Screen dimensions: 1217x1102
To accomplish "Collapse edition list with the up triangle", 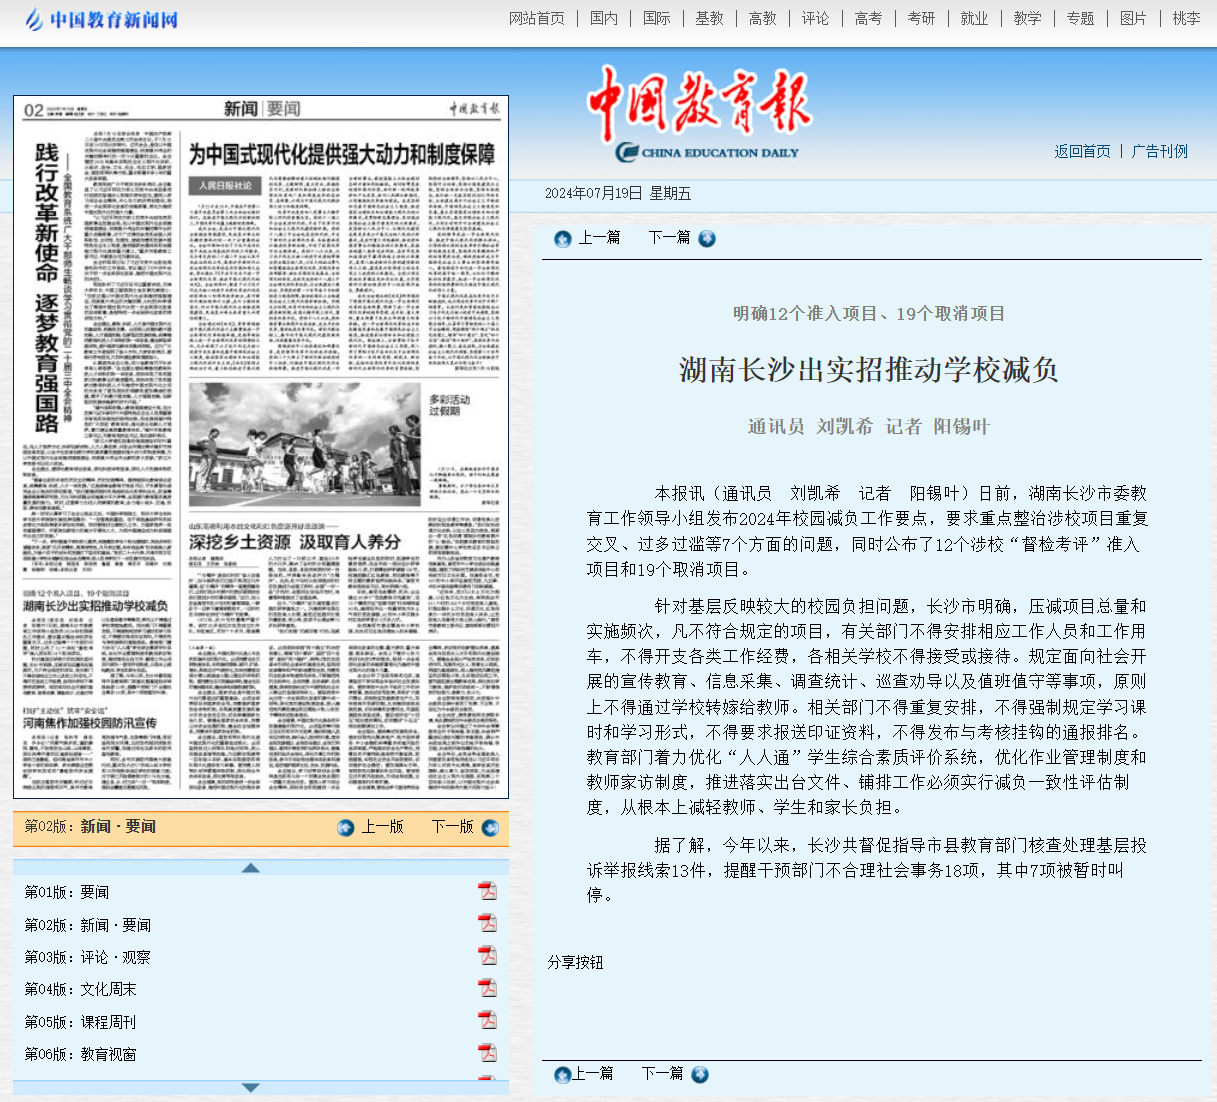I will pos(251,867).
